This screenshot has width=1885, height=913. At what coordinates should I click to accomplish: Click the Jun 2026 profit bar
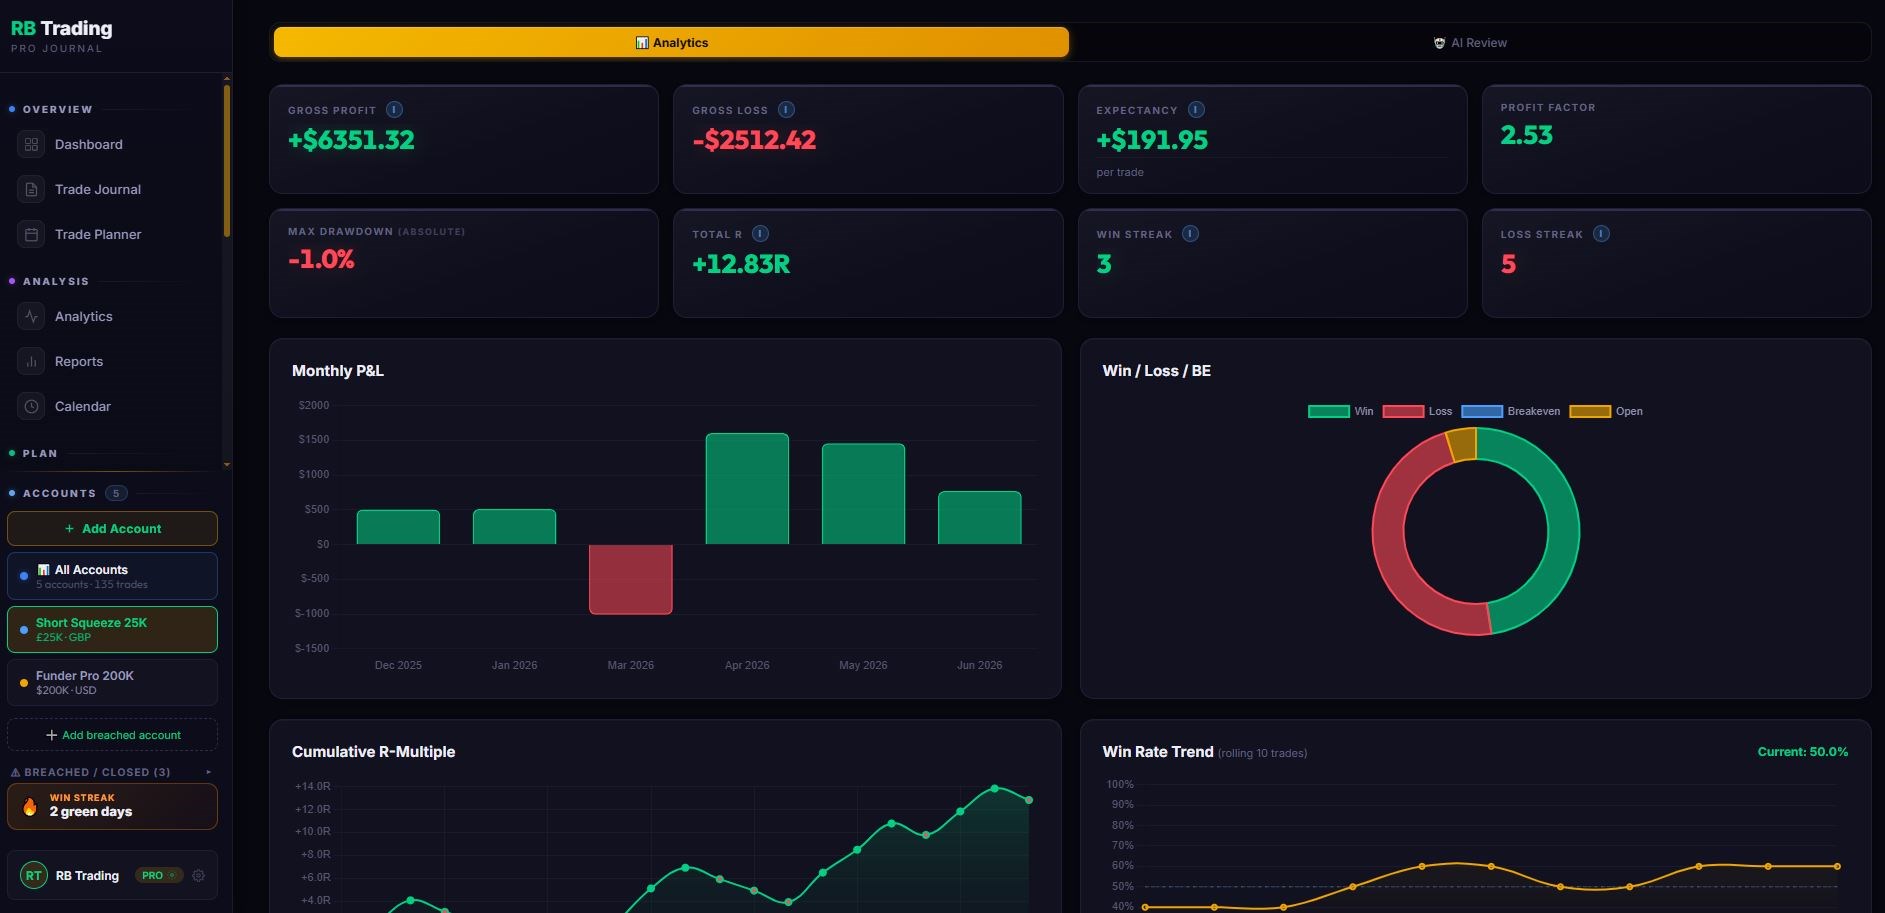(x=979, y=518)
